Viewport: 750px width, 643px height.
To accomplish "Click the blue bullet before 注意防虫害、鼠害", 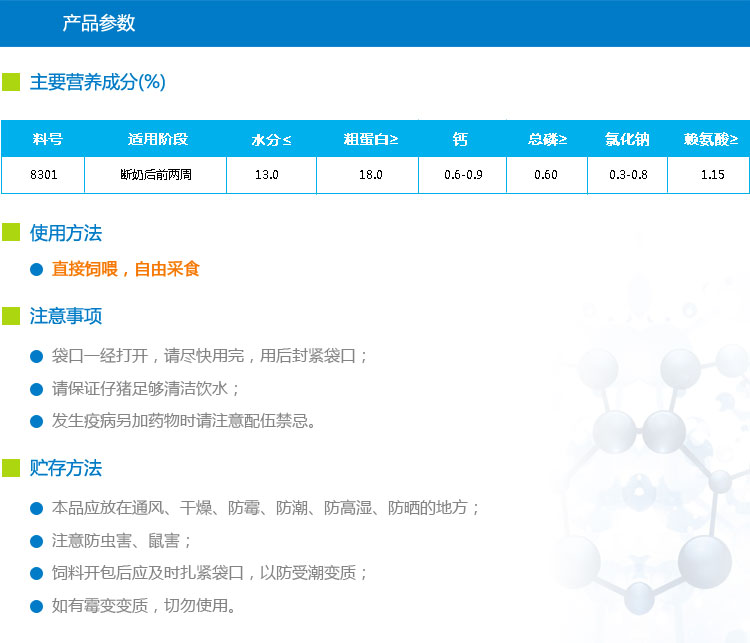I will (37, 541).
